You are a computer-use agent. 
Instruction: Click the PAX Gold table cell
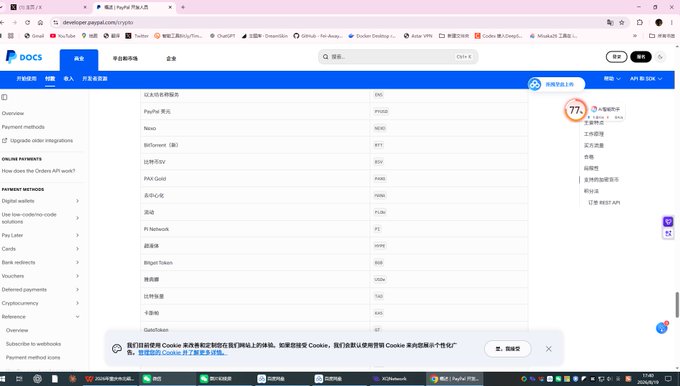(255, 179)
